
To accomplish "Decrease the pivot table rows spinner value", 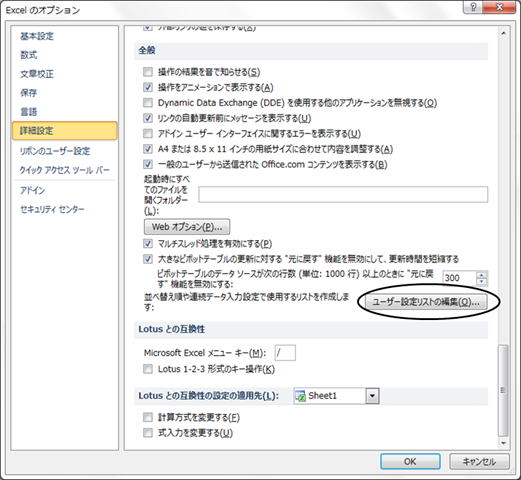I will (x=481, y=282).
